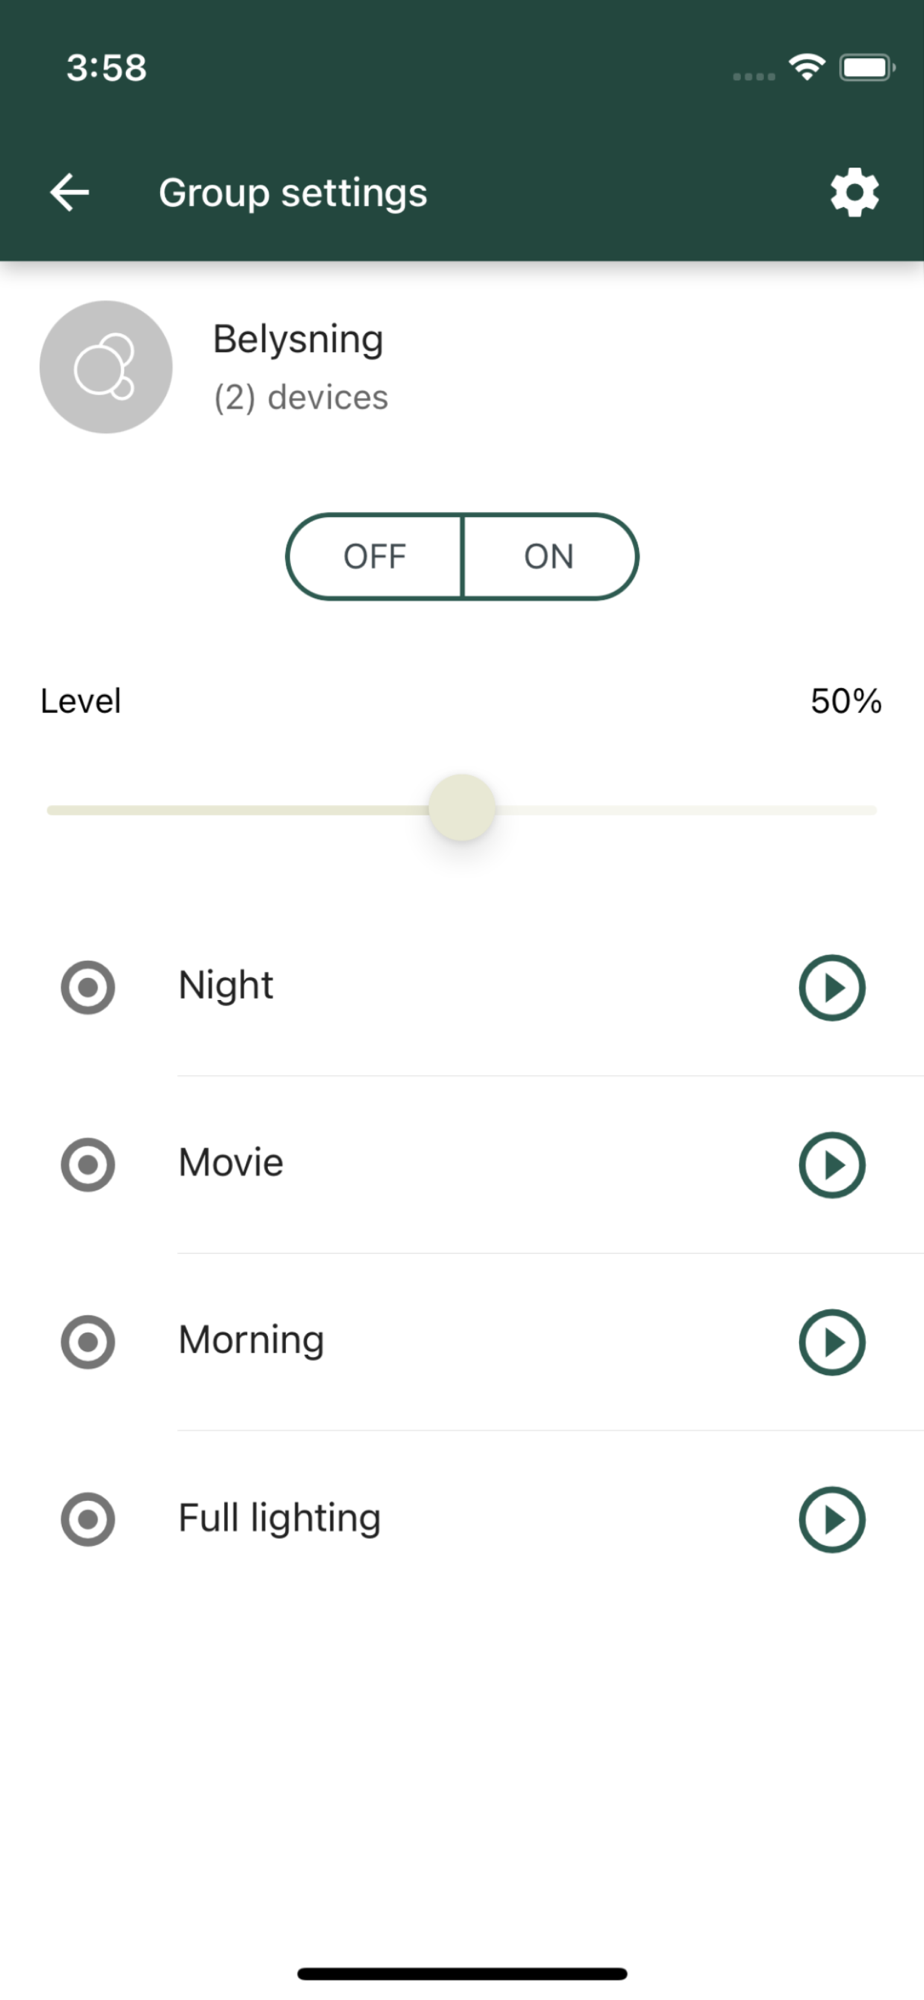This screenshot has width=924, height=2000.
Task: Play the Movie scene
Action: [832, 1165]
